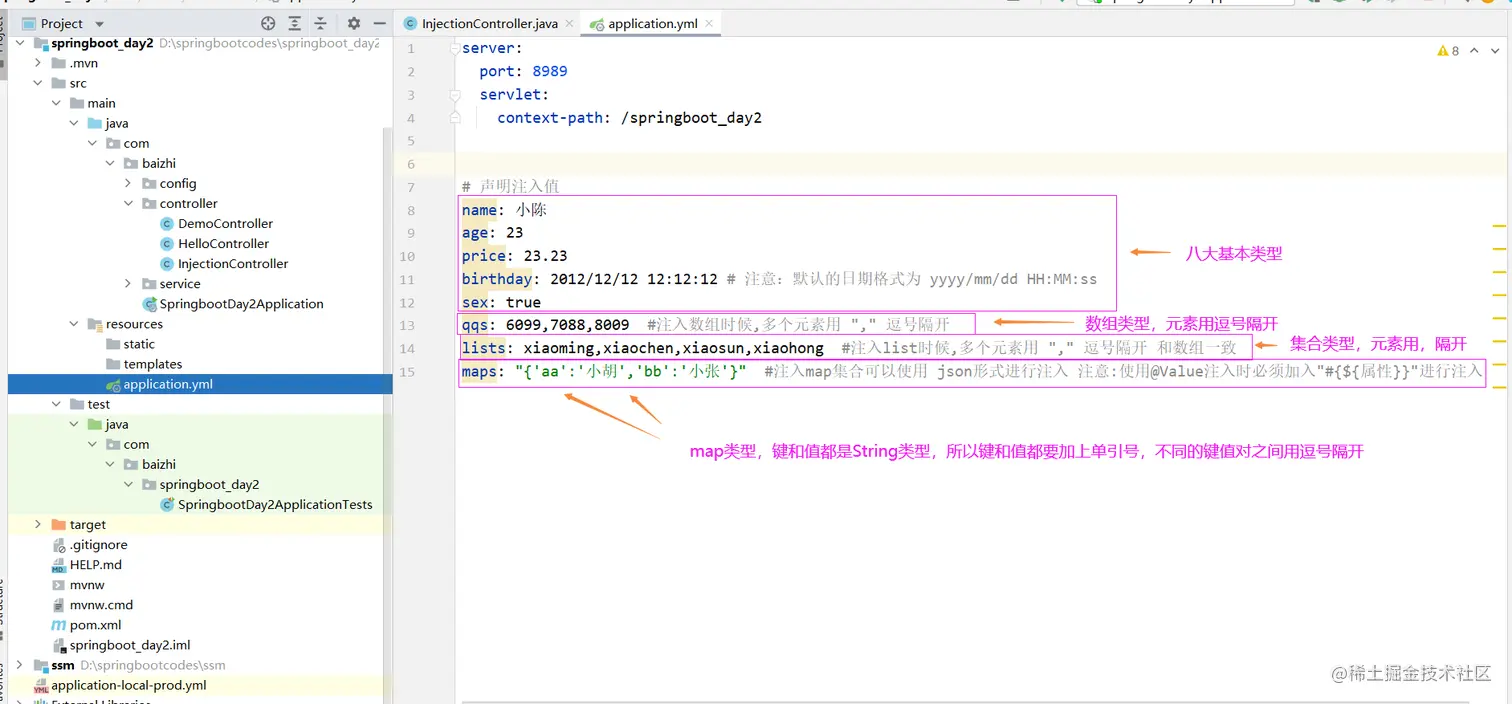
Task: Click the Collapse All icon in the Project panel
Action: [320, 23]
